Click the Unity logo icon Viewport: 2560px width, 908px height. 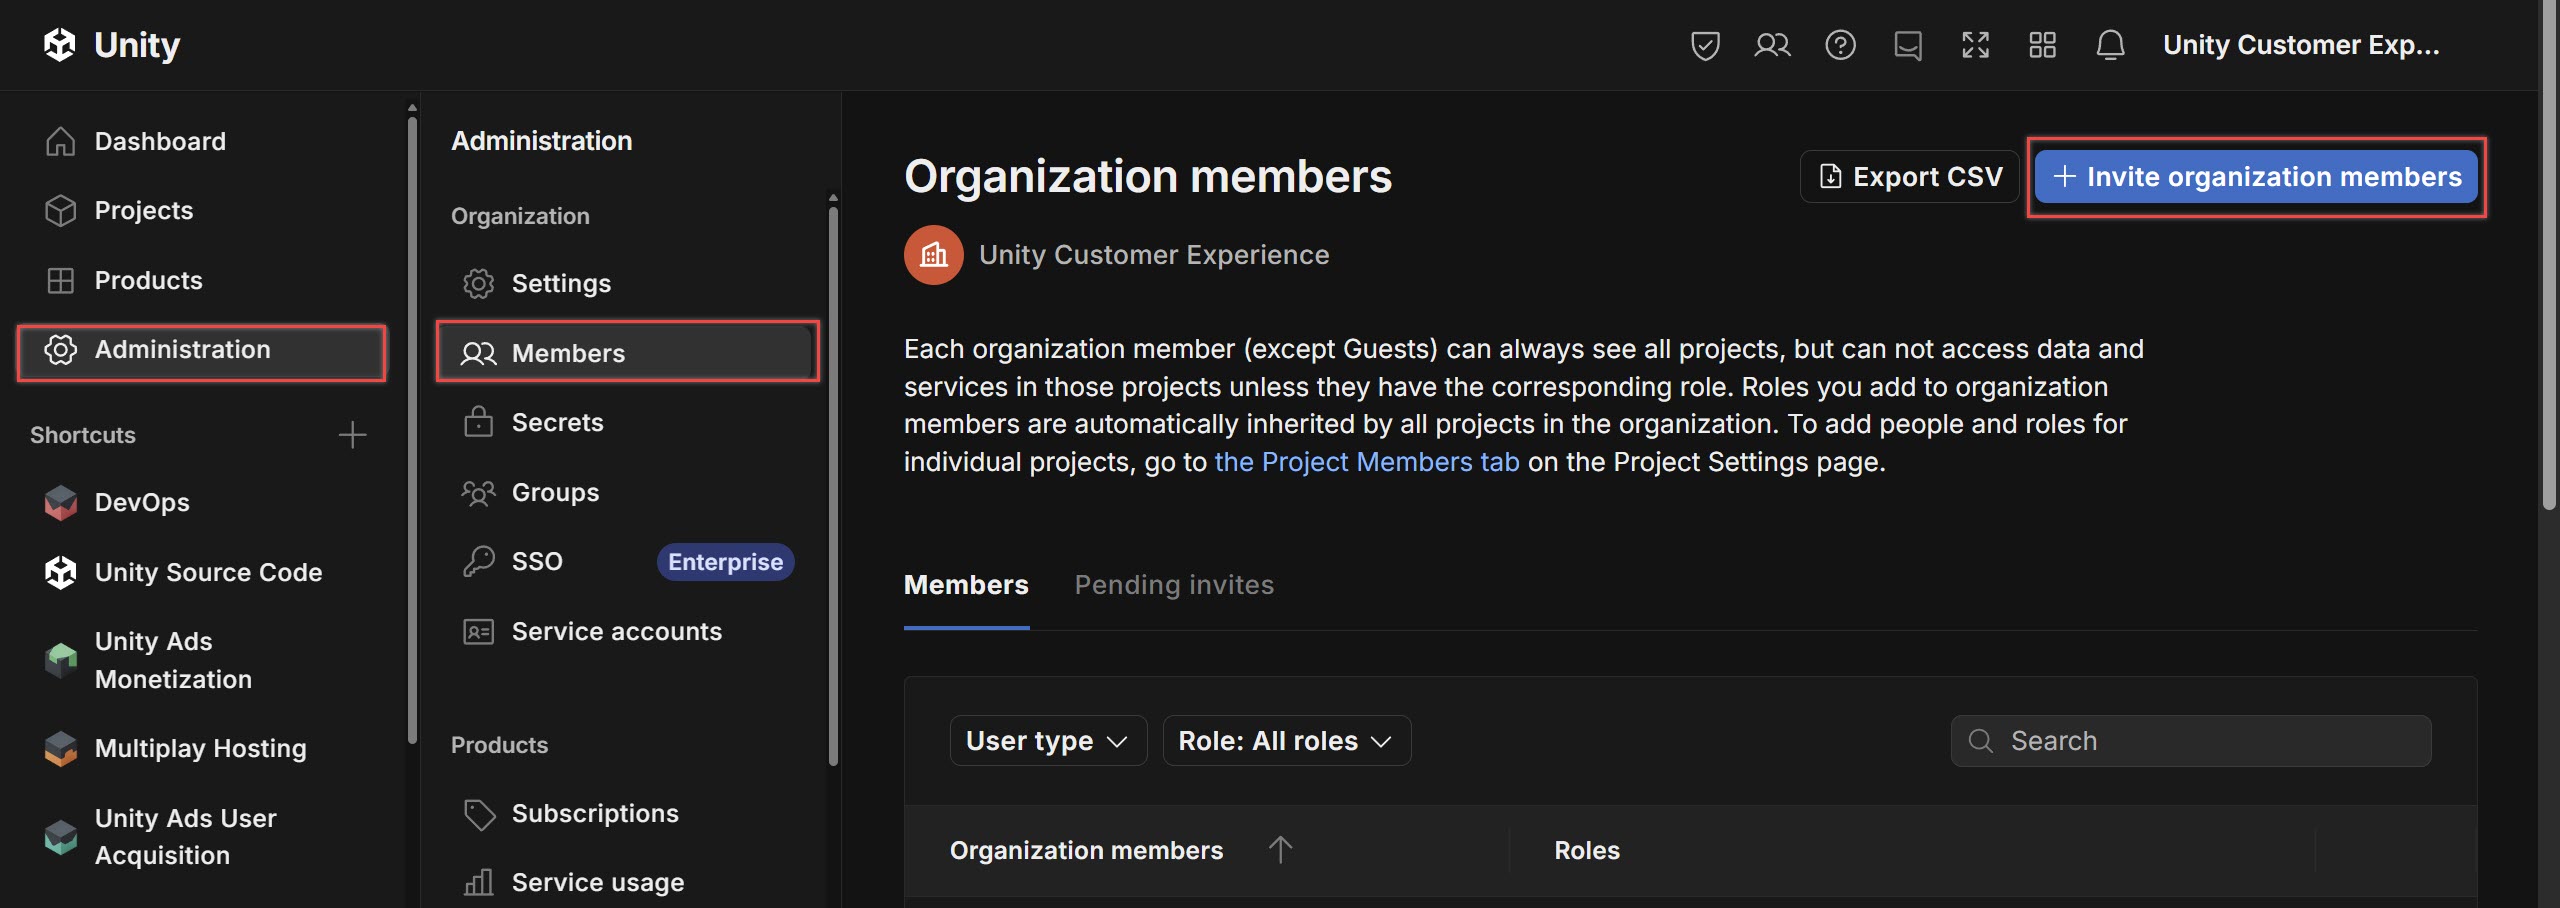pyautogui.click(x=60, y=44)
